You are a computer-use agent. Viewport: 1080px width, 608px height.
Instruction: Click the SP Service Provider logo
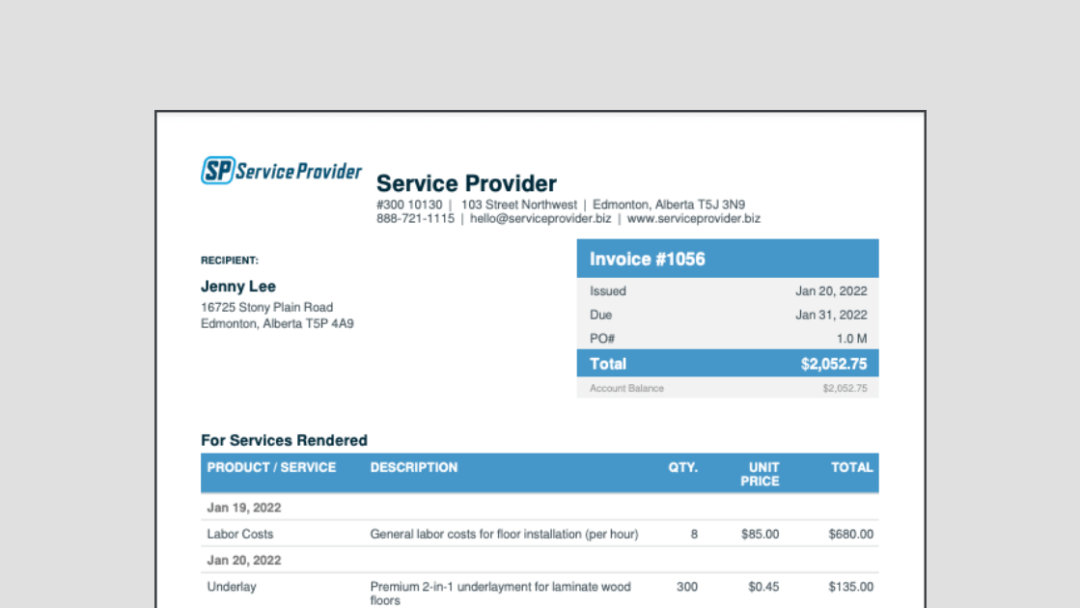click(x=281, y=170)
